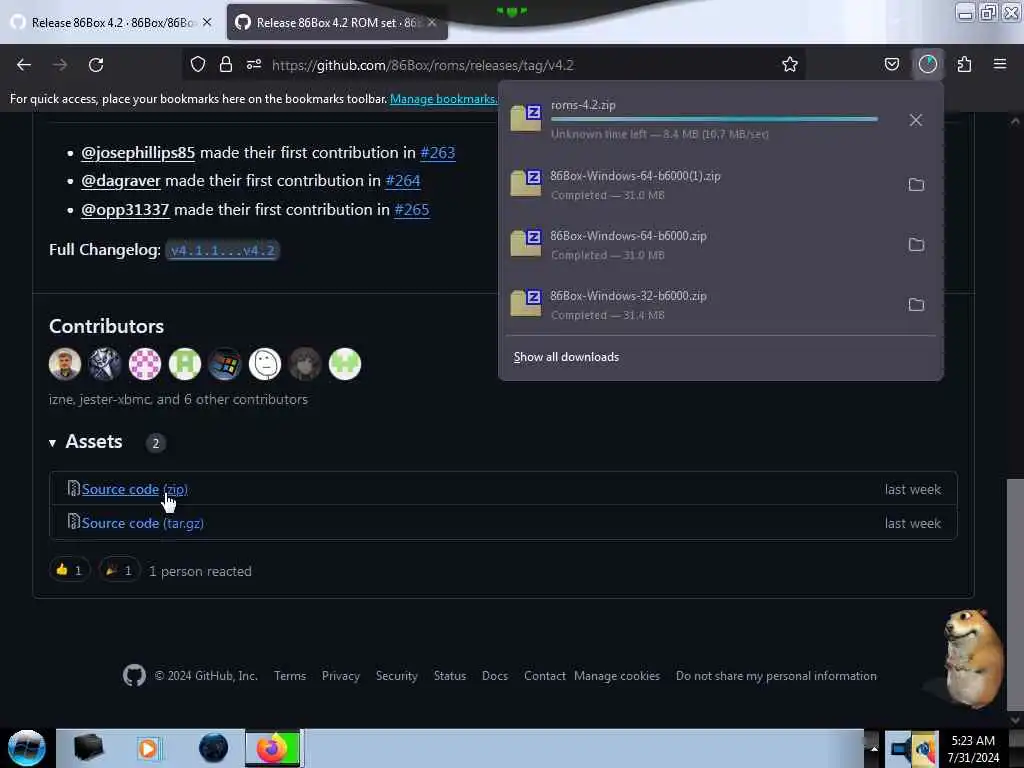The image size is (1024, 768).
Task: Click the roms-4.2.zip download progress bar
Action: 714,119
